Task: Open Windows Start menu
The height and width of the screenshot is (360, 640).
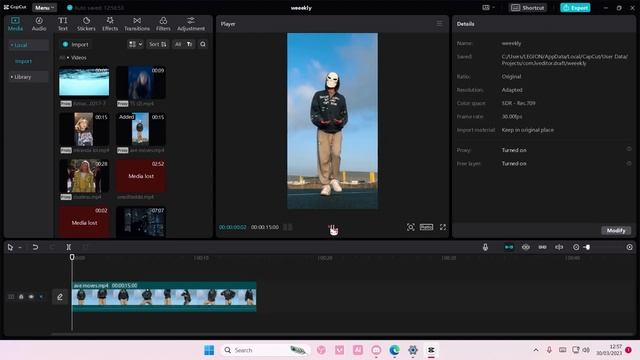Action: 209,350
